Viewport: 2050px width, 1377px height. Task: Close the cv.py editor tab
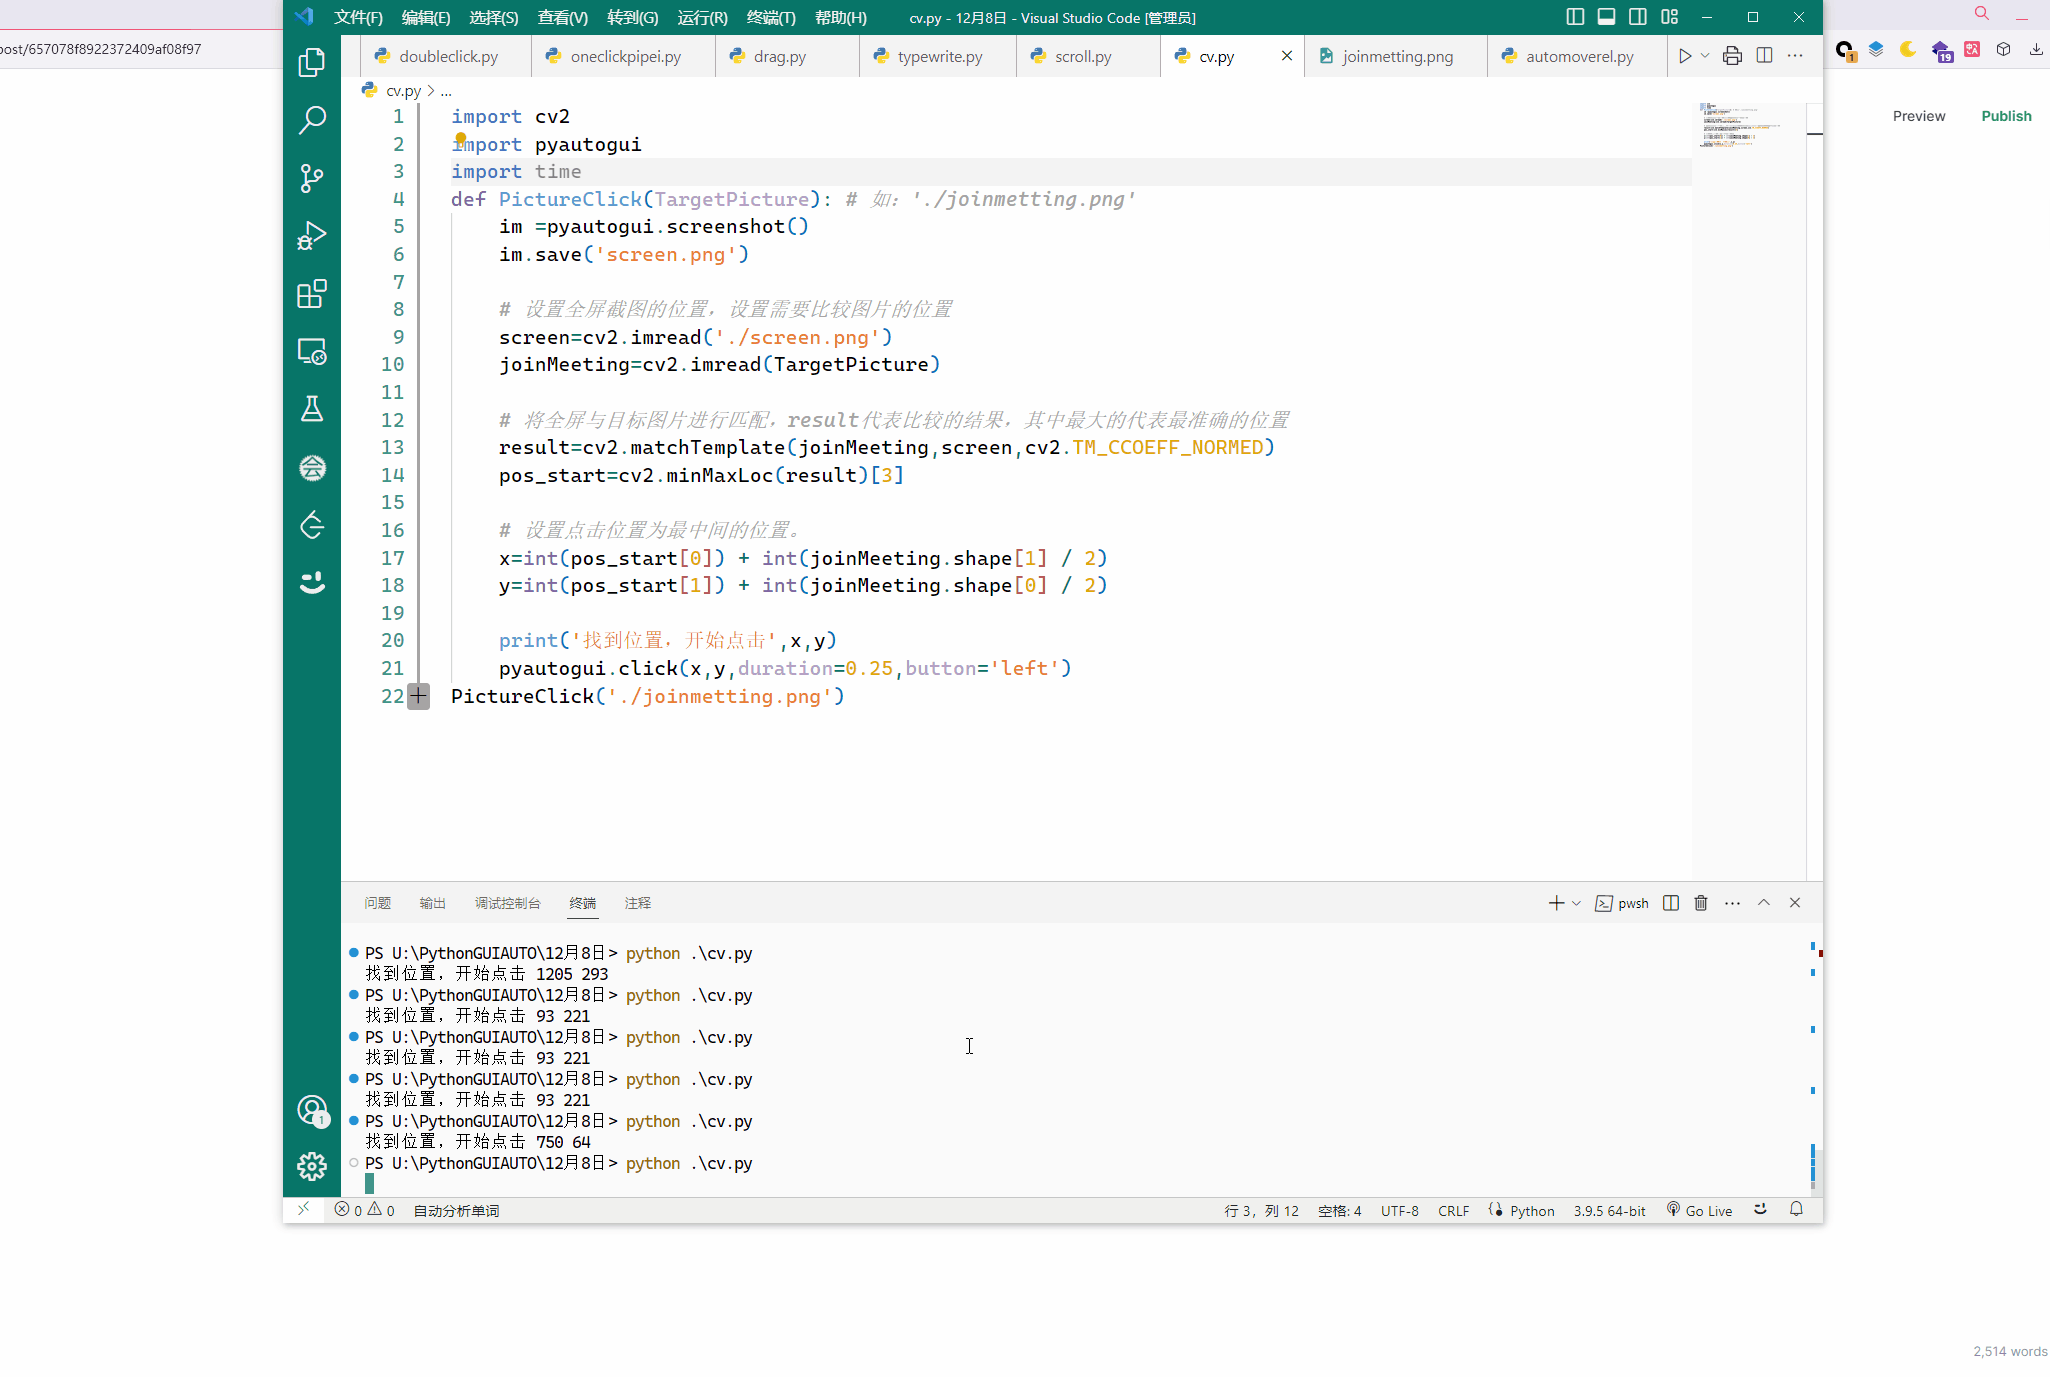click(1286, 56)
